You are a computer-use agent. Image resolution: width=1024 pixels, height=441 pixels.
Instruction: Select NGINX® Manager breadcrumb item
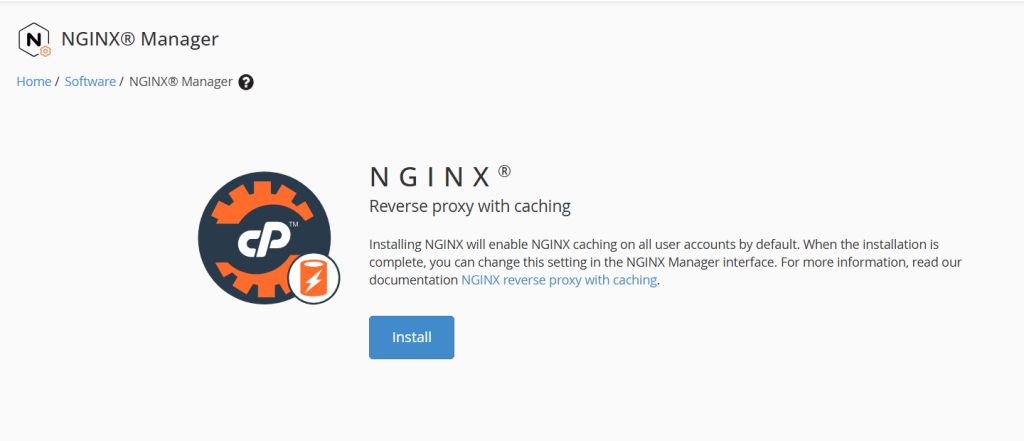point(181,82)
